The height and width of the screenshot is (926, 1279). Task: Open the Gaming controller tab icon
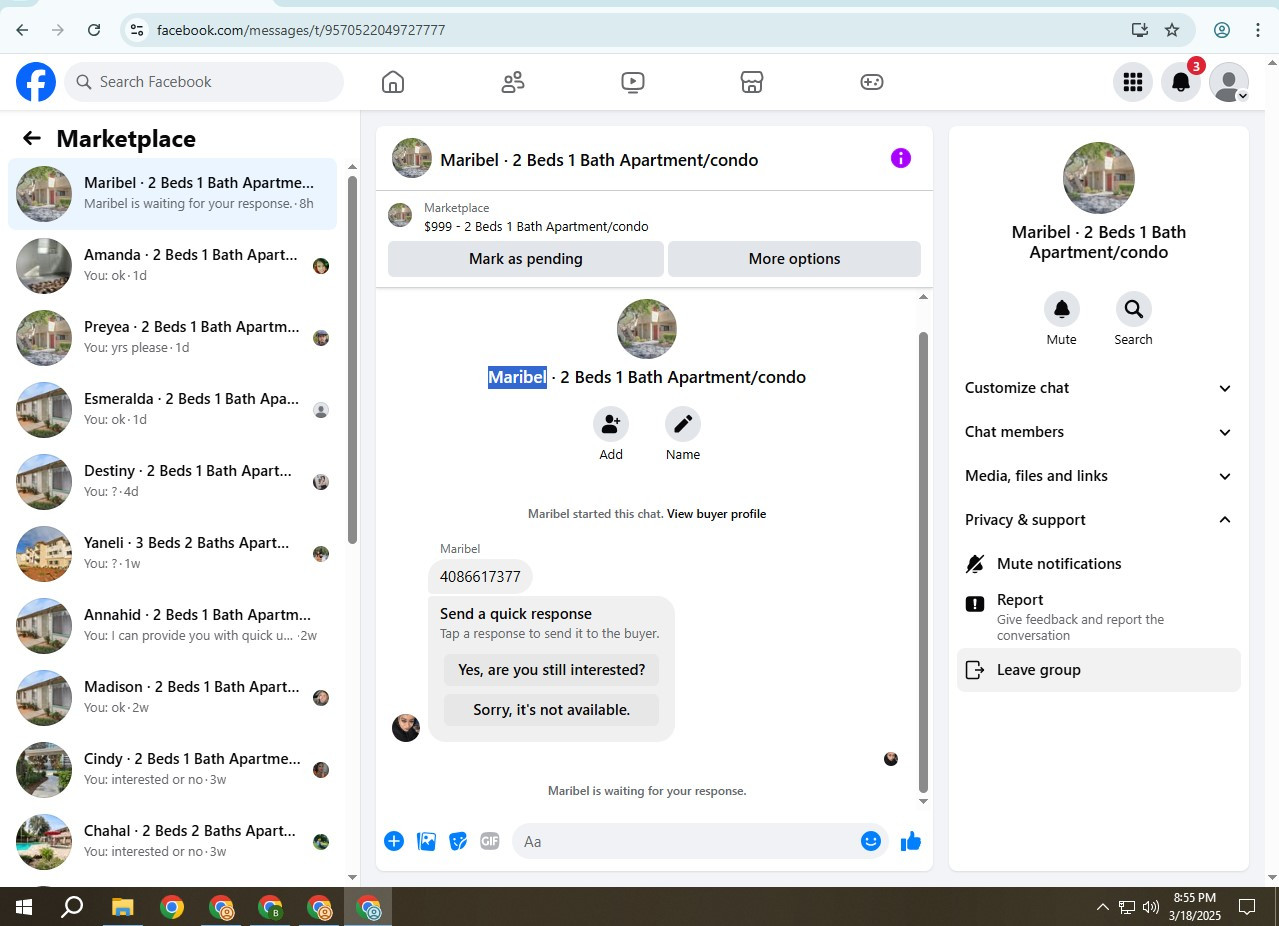(x=872, y=82)
